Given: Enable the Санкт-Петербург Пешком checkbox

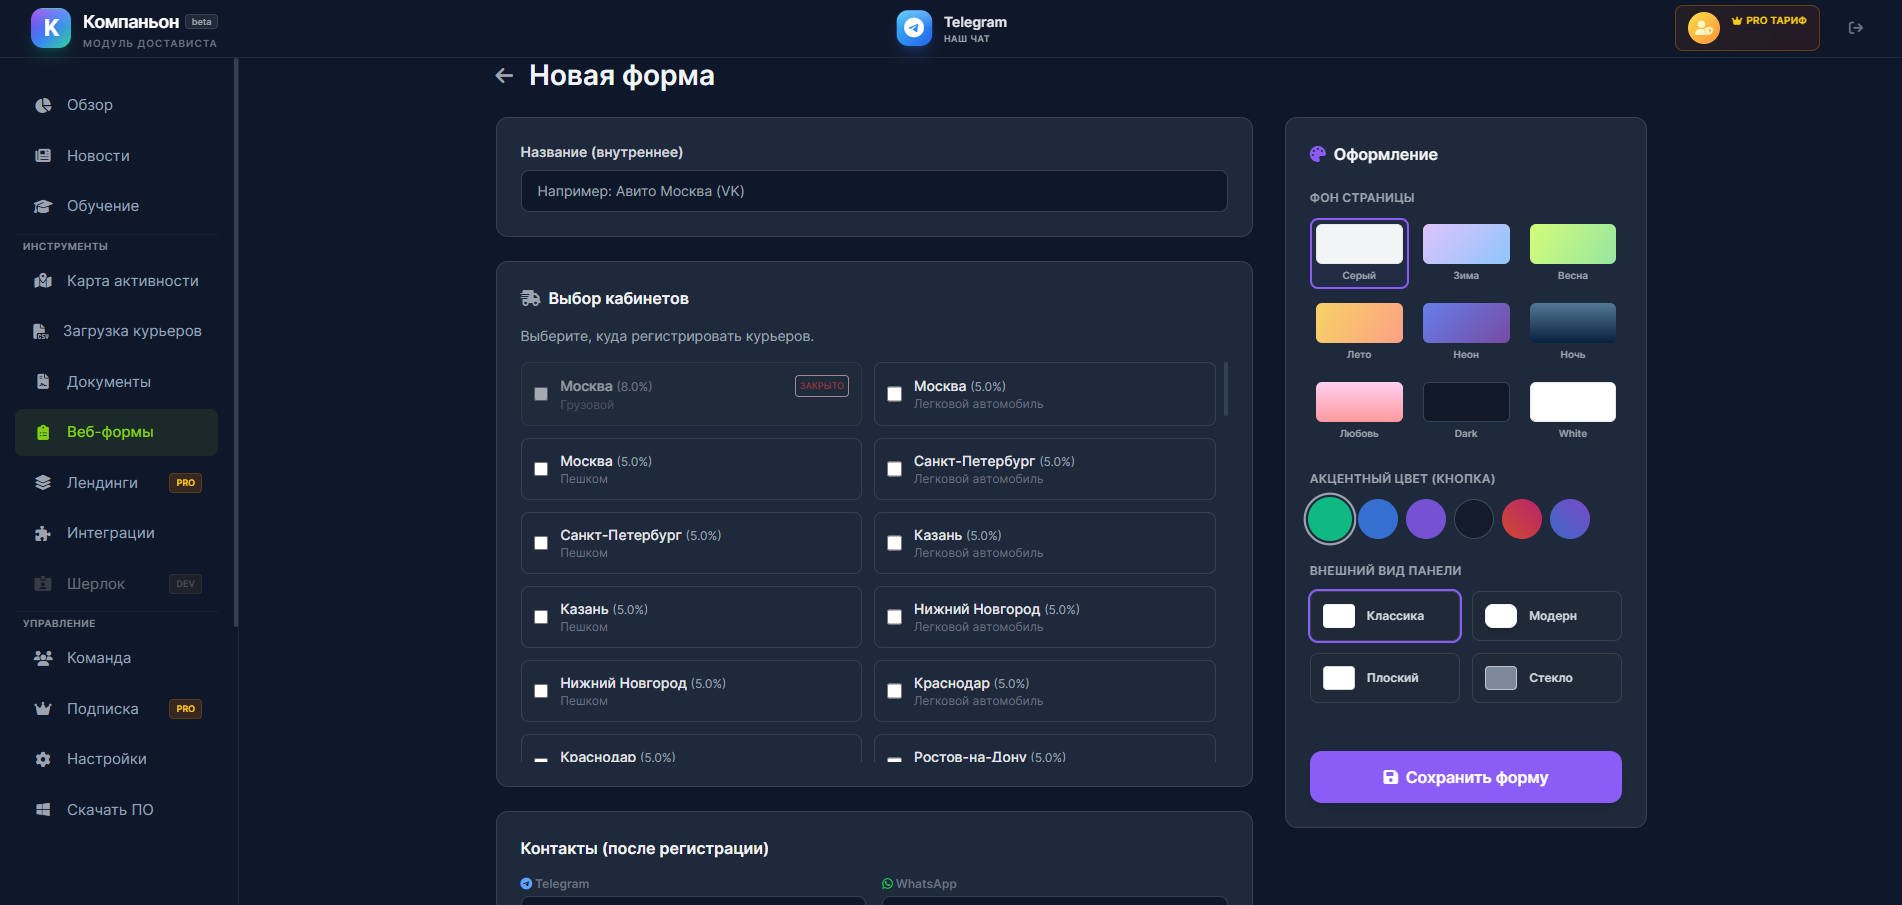Looking at the screenshot, I should pyautogui.click(x=541, y=543).
